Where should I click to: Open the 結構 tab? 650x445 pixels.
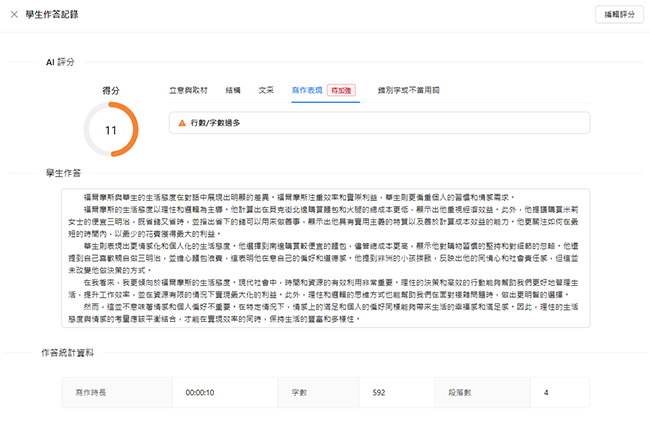click(233, 90)
